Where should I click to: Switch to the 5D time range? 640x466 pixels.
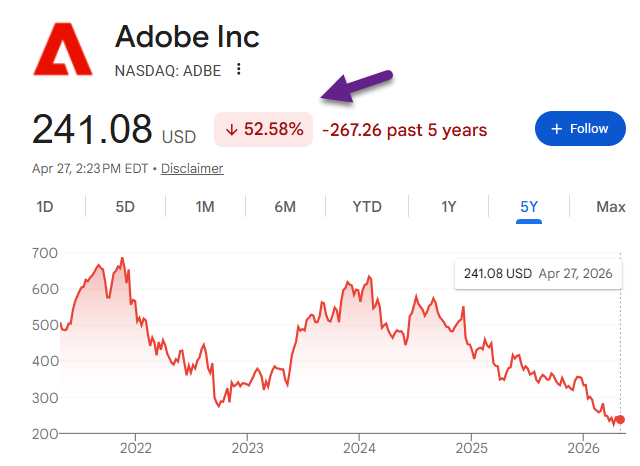tap(125, 207)
